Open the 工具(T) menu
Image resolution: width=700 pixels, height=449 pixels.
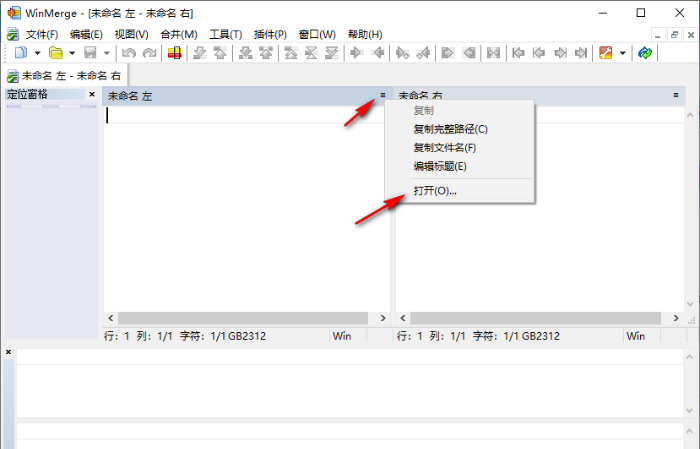coord(226,34)
